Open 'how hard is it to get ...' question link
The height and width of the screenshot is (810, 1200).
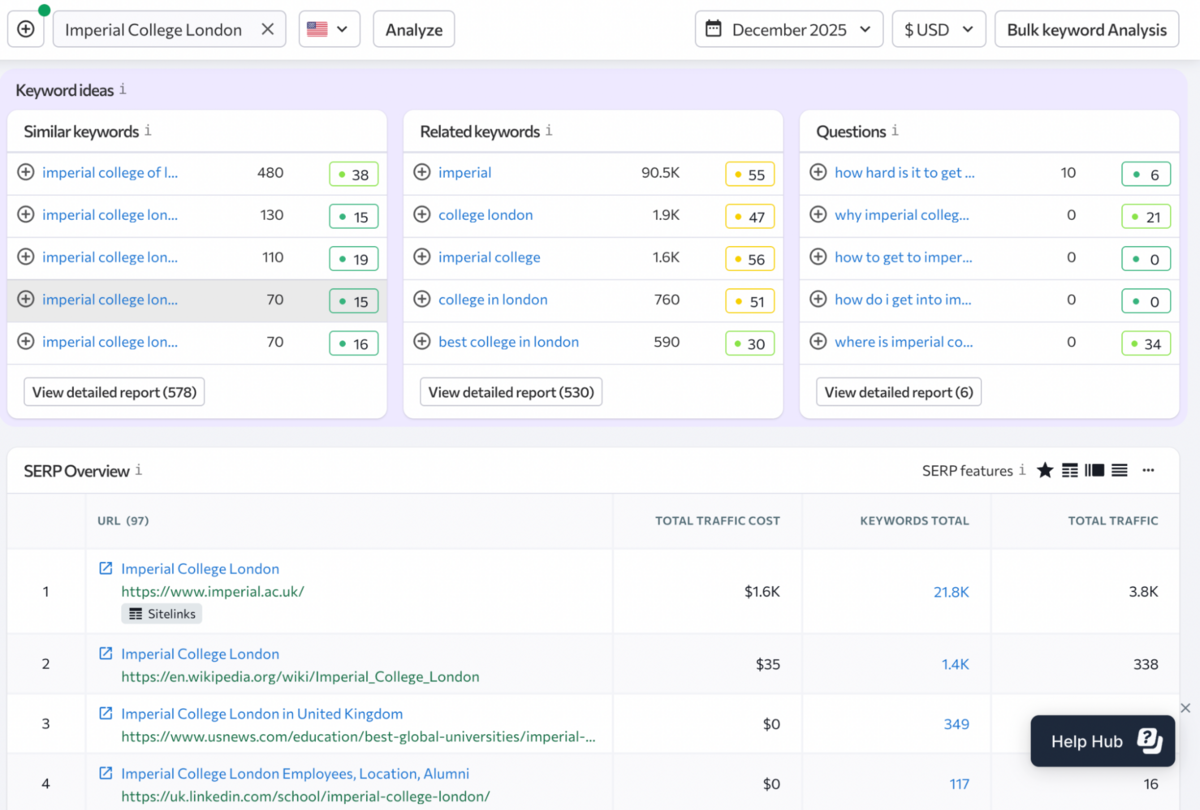tap(905, 172)
